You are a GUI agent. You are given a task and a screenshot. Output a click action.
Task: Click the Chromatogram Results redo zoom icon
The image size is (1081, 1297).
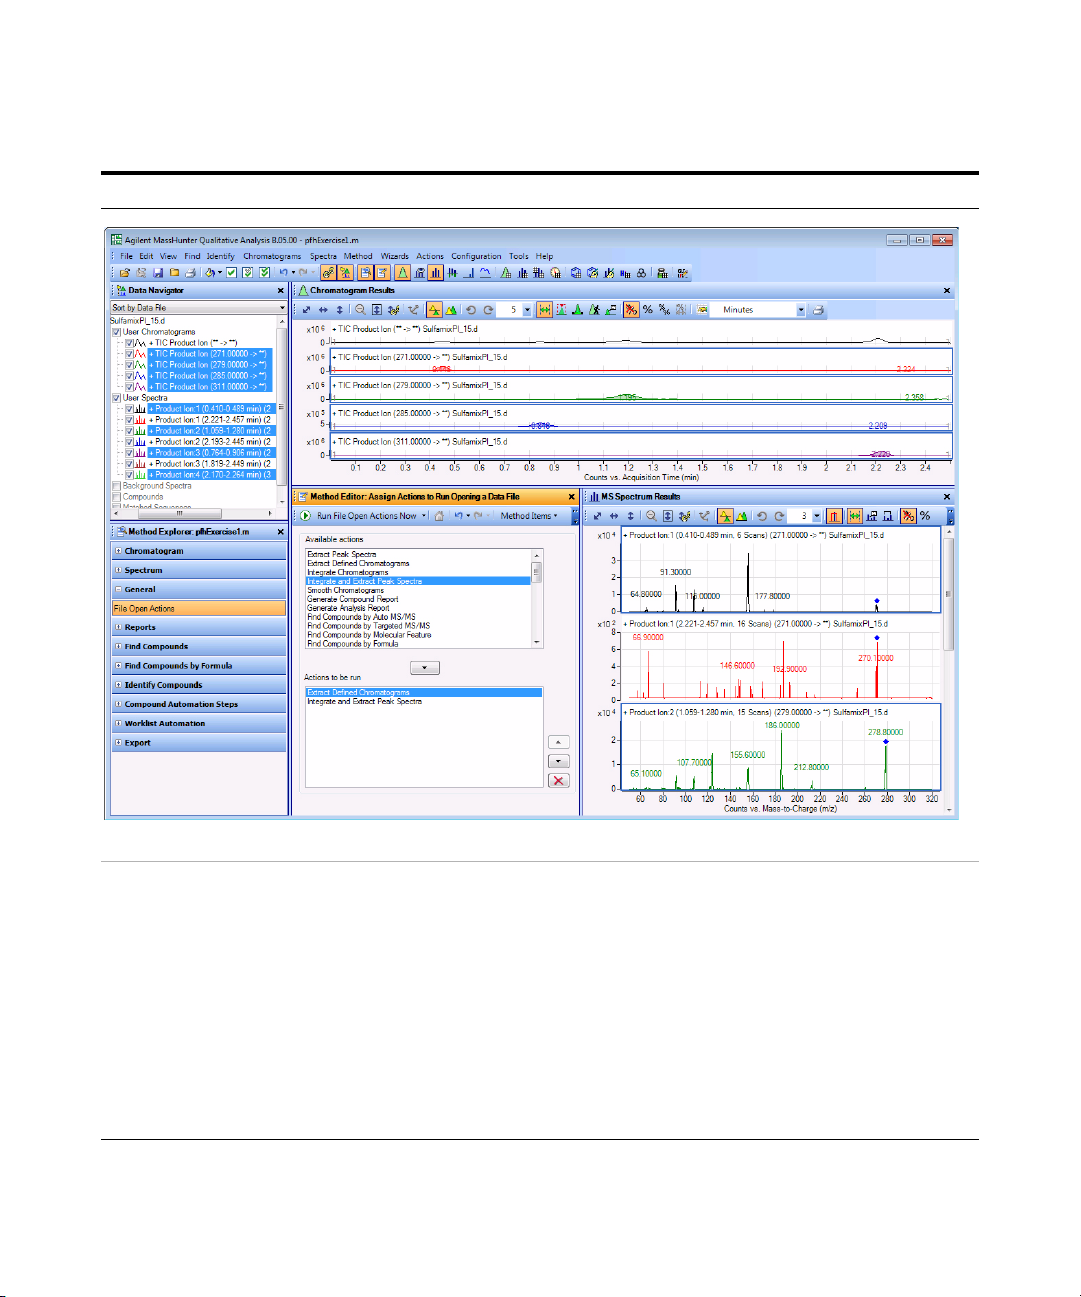(488, 310)
